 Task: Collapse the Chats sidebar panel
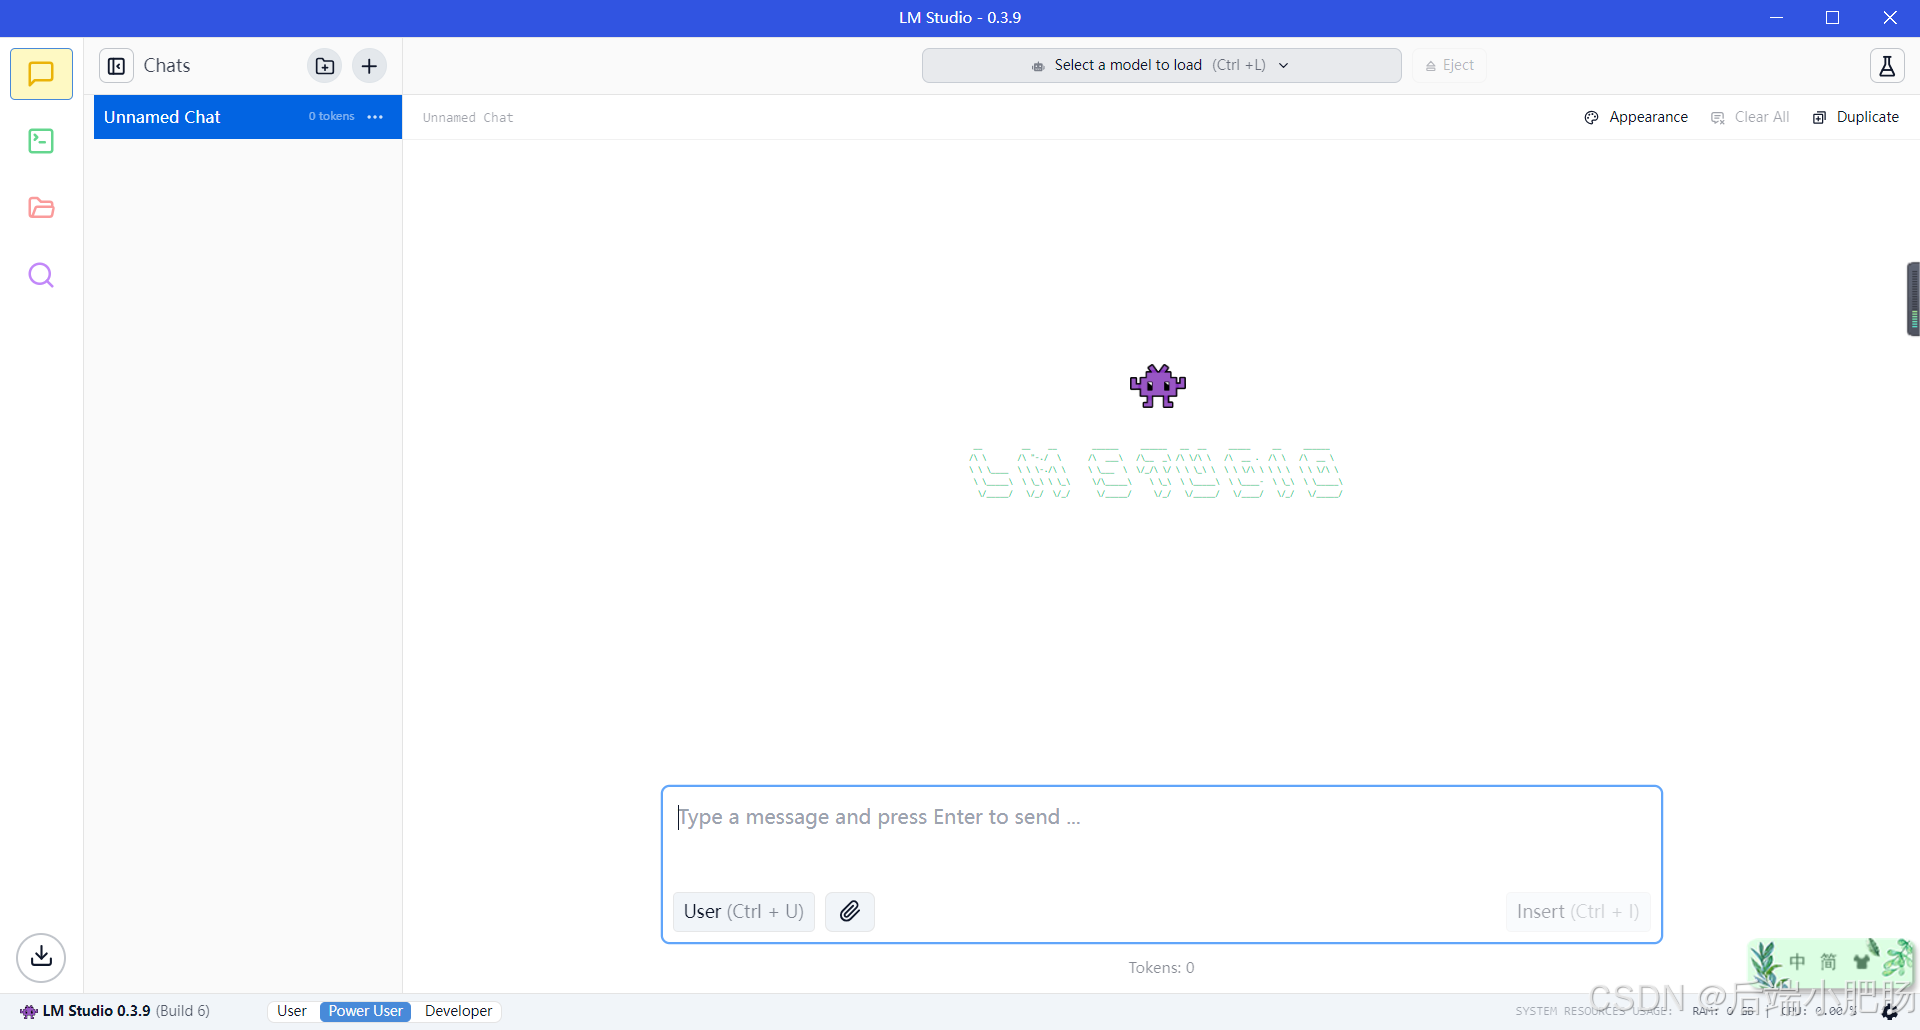click(x=117, y=66)
